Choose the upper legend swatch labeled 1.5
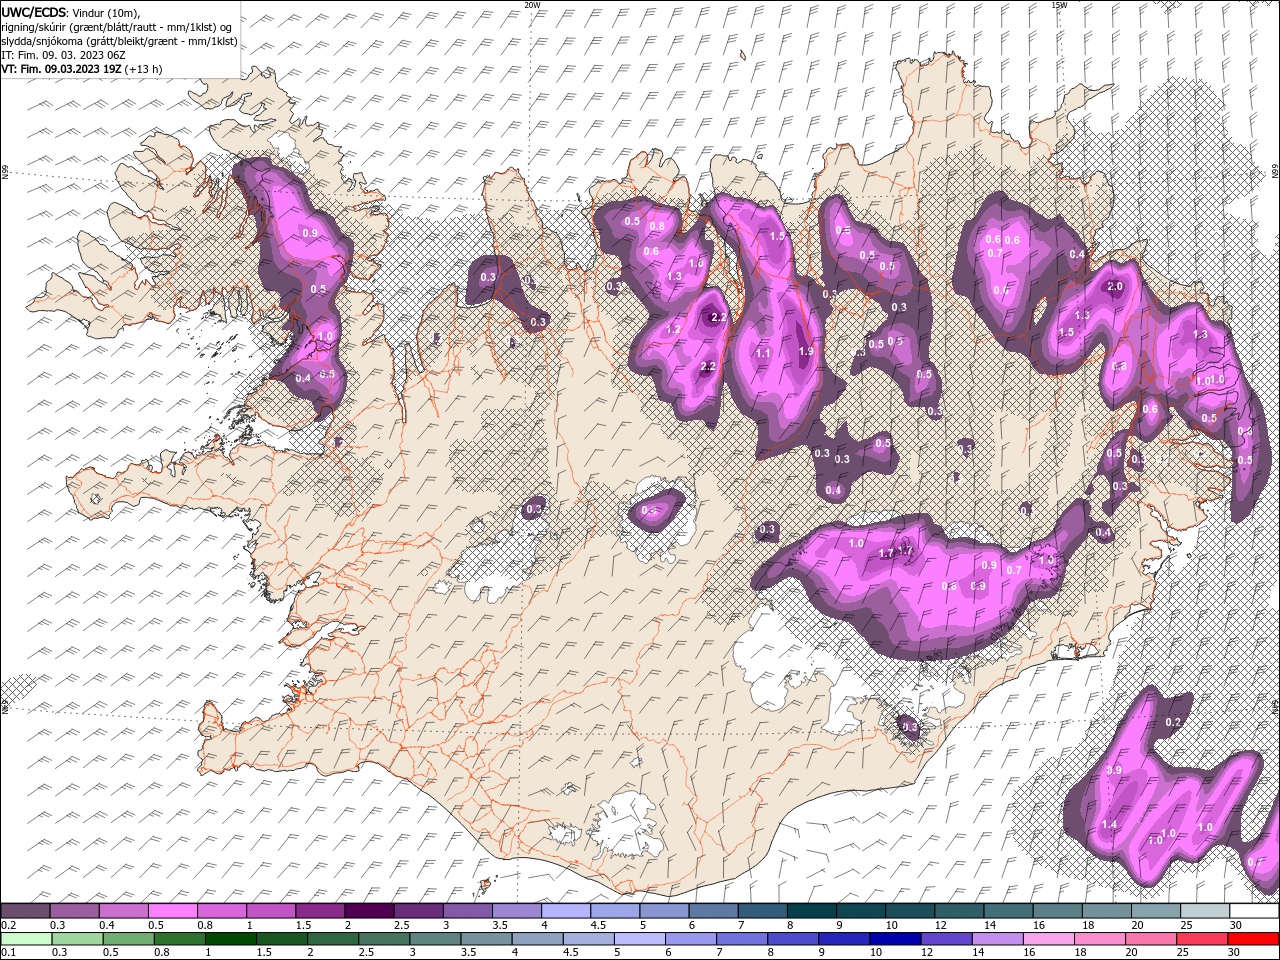Screen dimensions: 1280x960 pyautogui.click(x=319, y=911)
